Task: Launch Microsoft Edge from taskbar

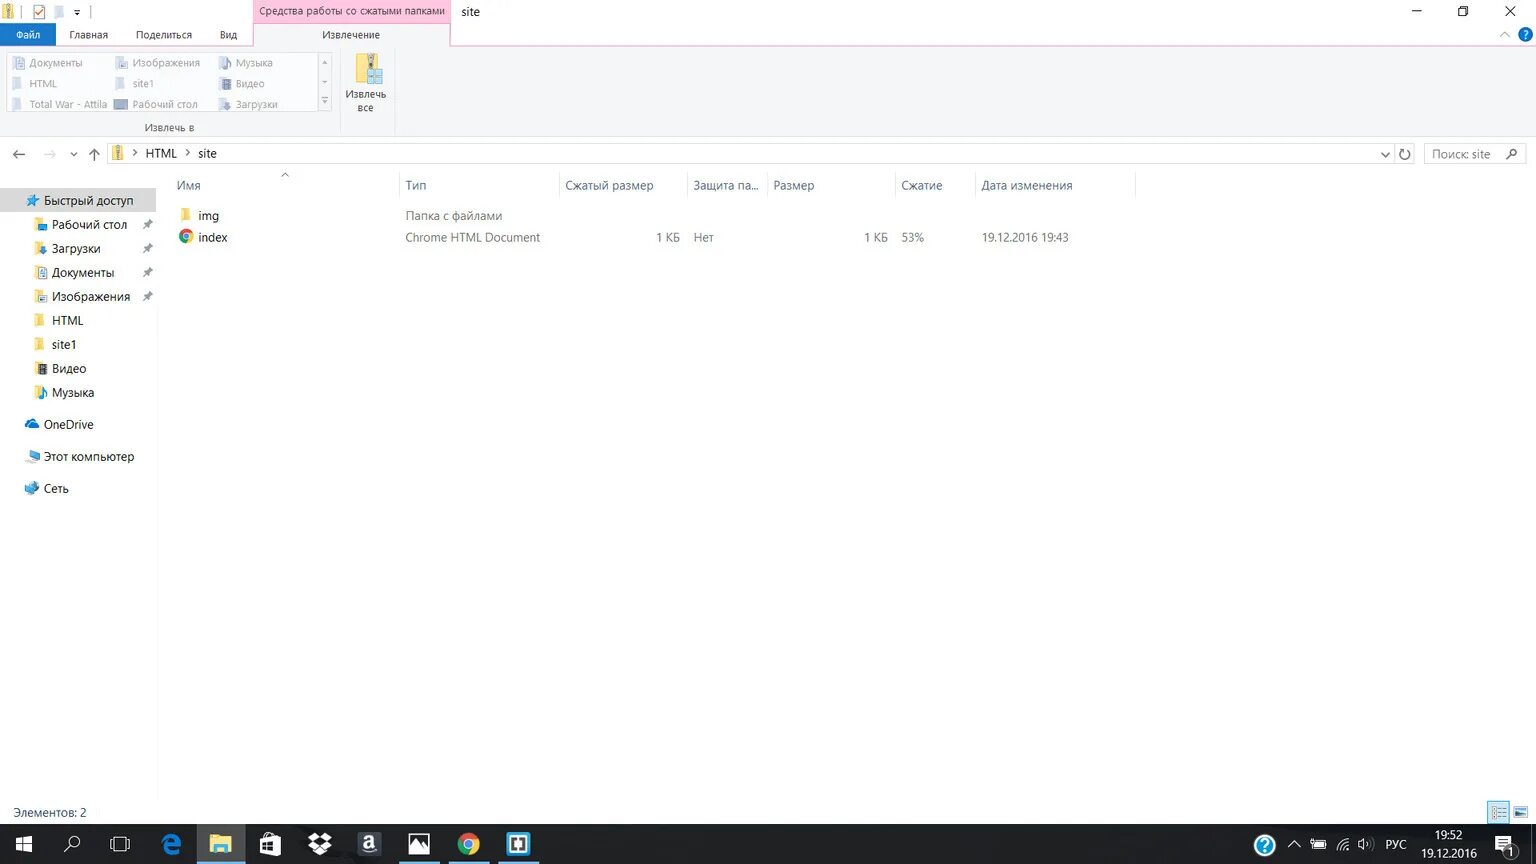Action: pyautogui.click(x=171, y=844)
